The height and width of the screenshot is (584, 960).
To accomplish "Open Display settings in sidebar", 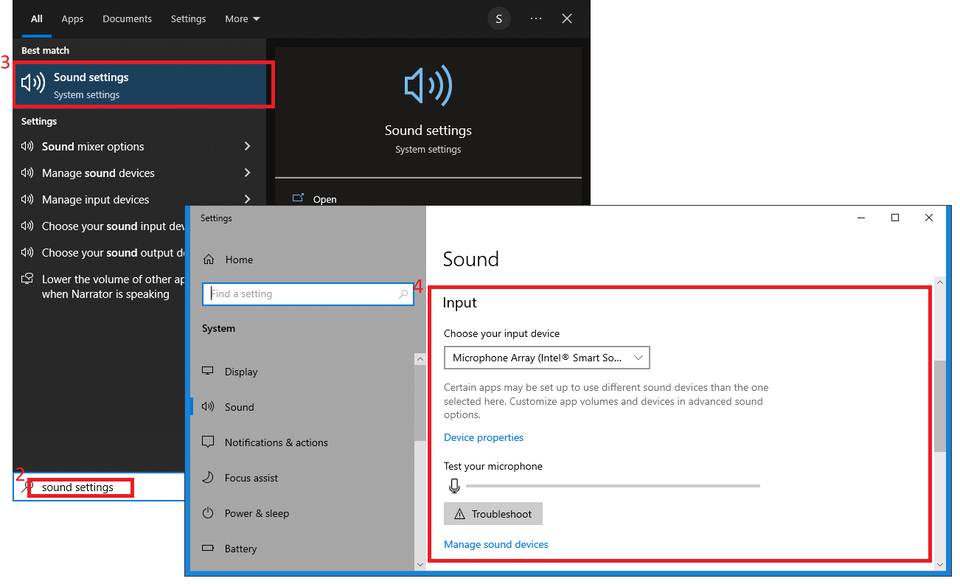I will (240, 372).
